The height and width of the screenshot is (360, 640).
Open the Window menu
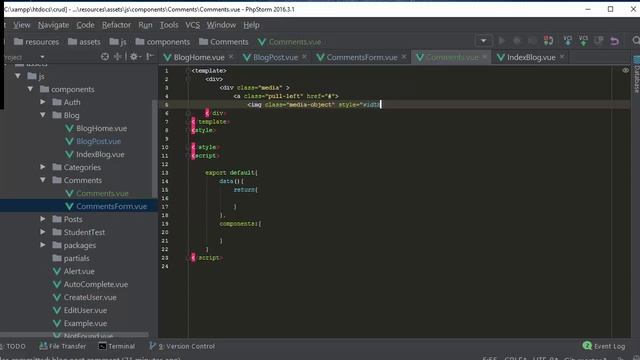(221, 25)
